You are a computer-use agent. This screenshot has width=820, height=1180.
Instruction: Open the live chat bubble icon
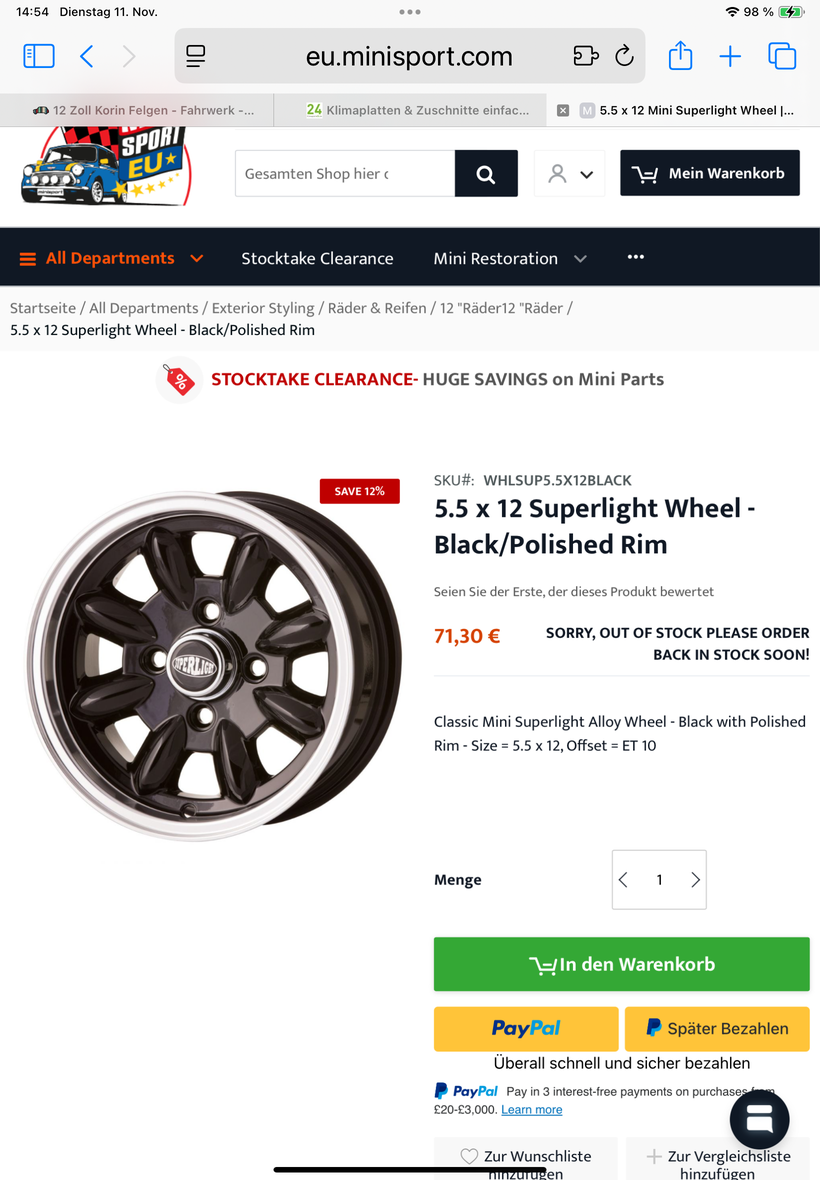point(760,1120)
